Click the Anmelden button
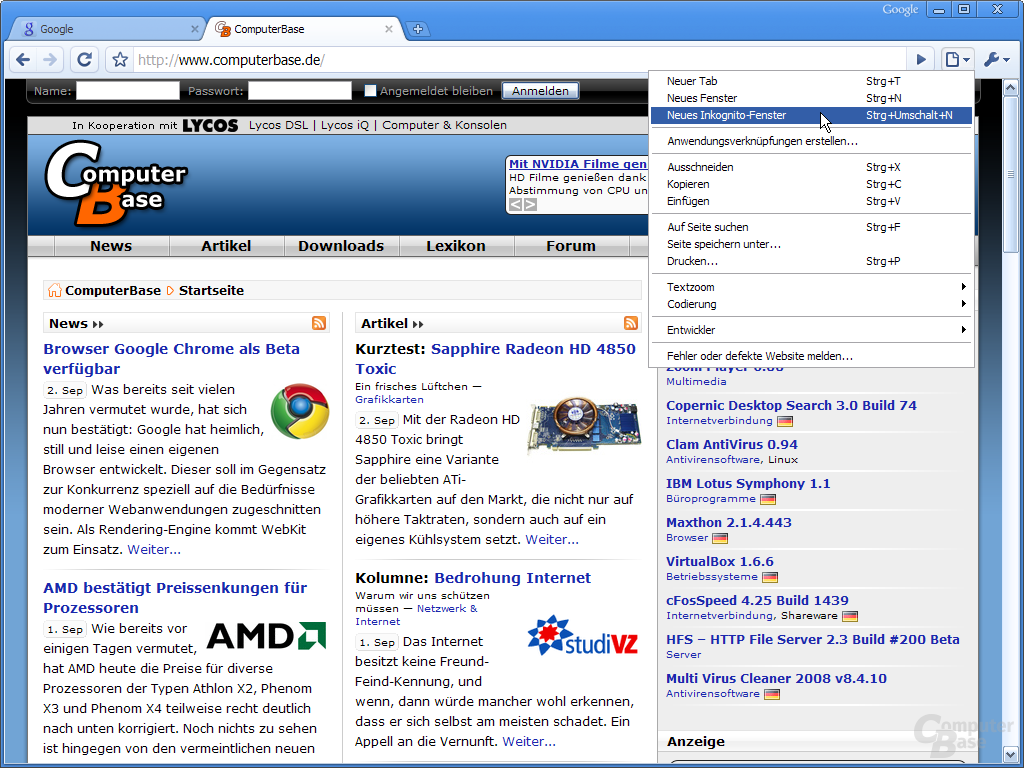Image resolution: width=1024 pixels, height=768 pixels. pos(540,91)
